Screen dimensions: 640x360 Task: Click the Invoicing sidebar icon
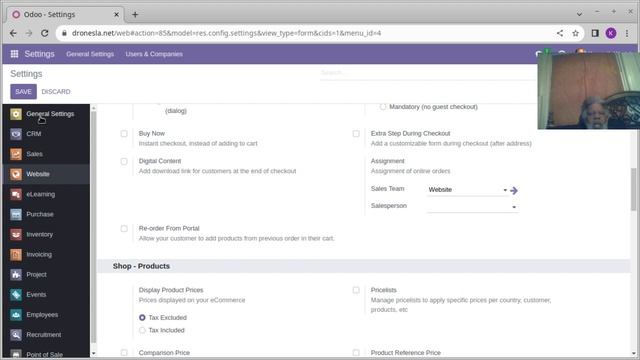[x=16, y=255]
